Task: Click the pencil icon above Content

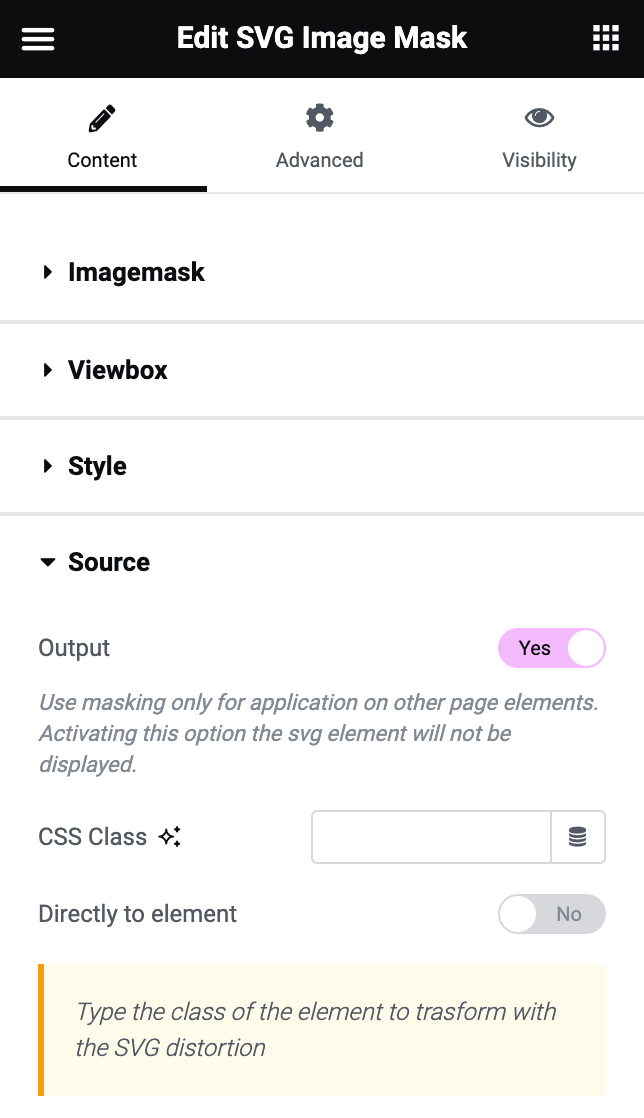Action: tap(101, 117)
